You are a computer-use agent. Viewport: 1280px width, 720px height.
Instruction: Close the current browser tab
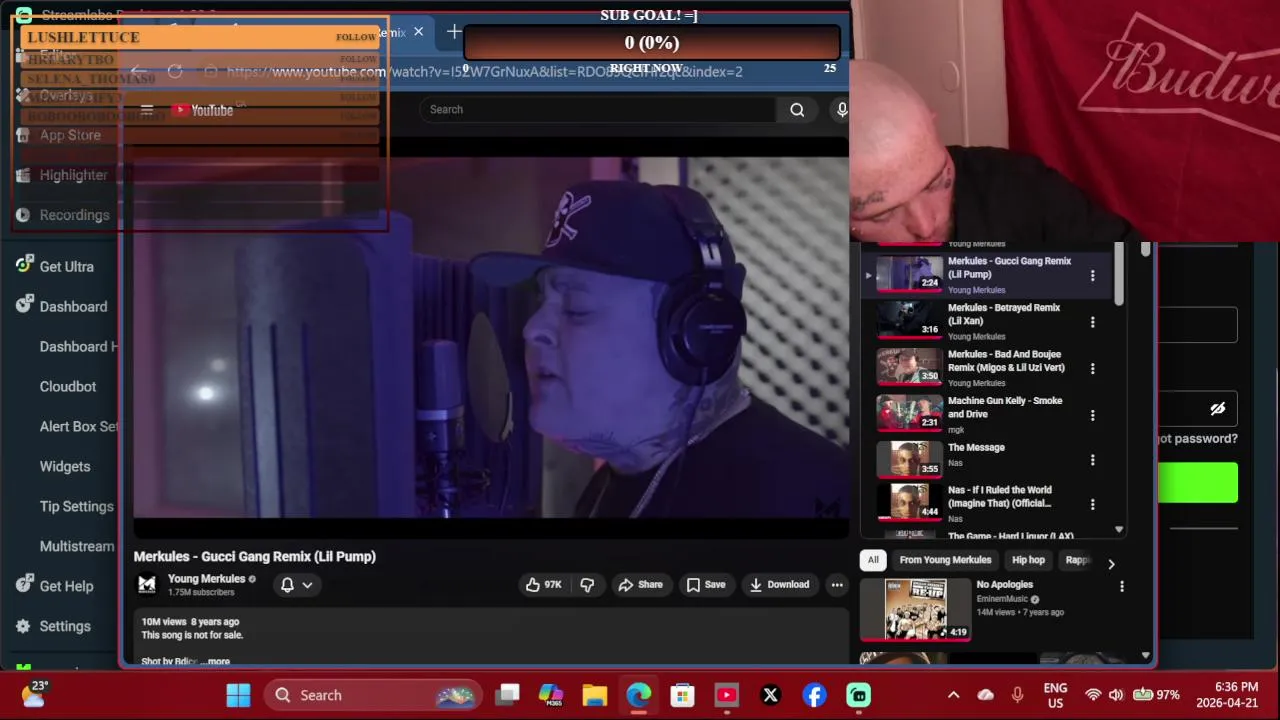coord(418,32)
